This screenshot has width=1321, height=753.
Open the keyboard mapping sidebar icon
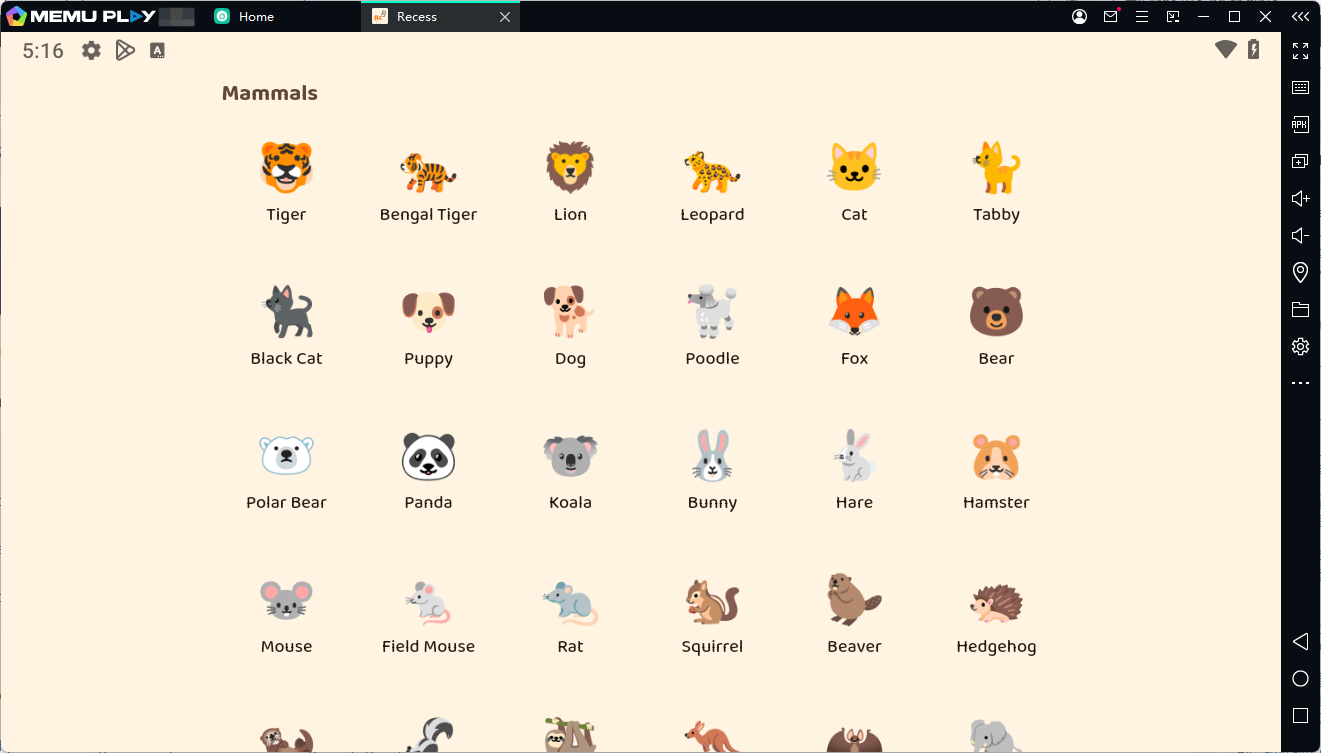[x=1300, y=88]
